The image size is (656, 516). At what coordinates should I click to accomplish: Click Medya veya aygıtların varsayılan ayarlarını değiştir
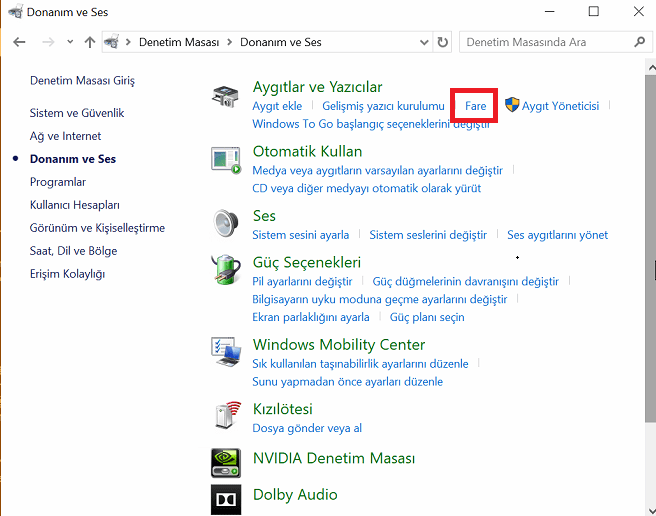tap(377, 171)
